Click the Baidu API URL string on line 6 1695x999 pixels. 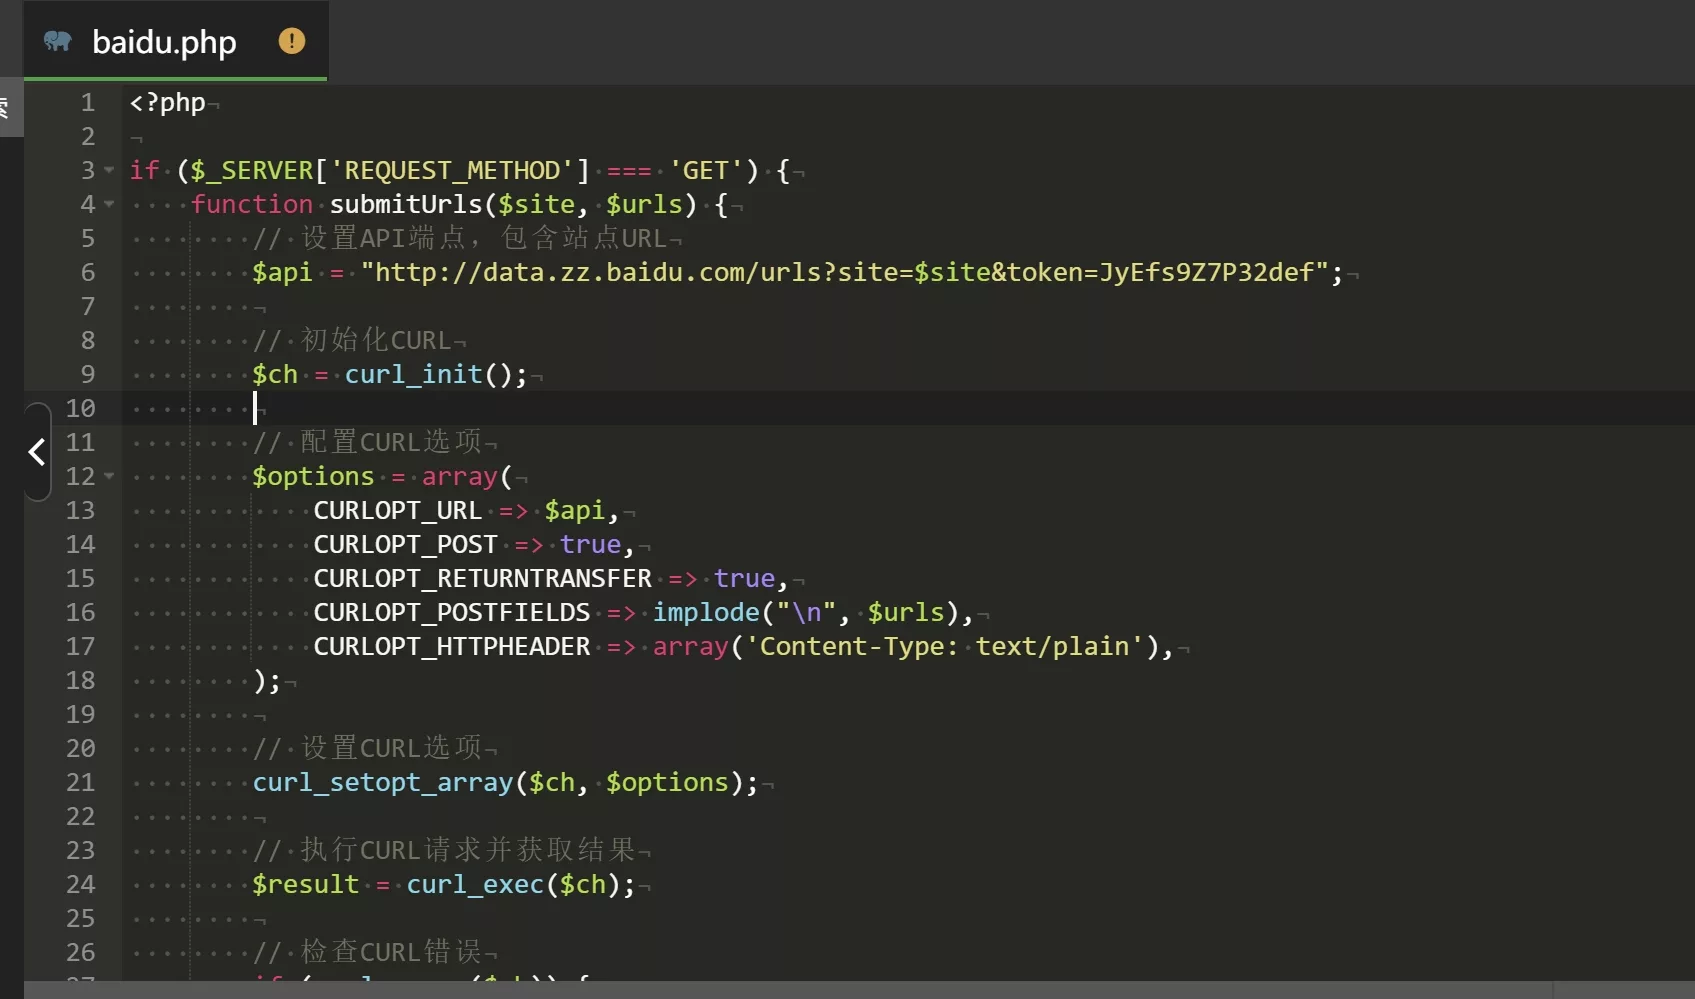(850, 273)
